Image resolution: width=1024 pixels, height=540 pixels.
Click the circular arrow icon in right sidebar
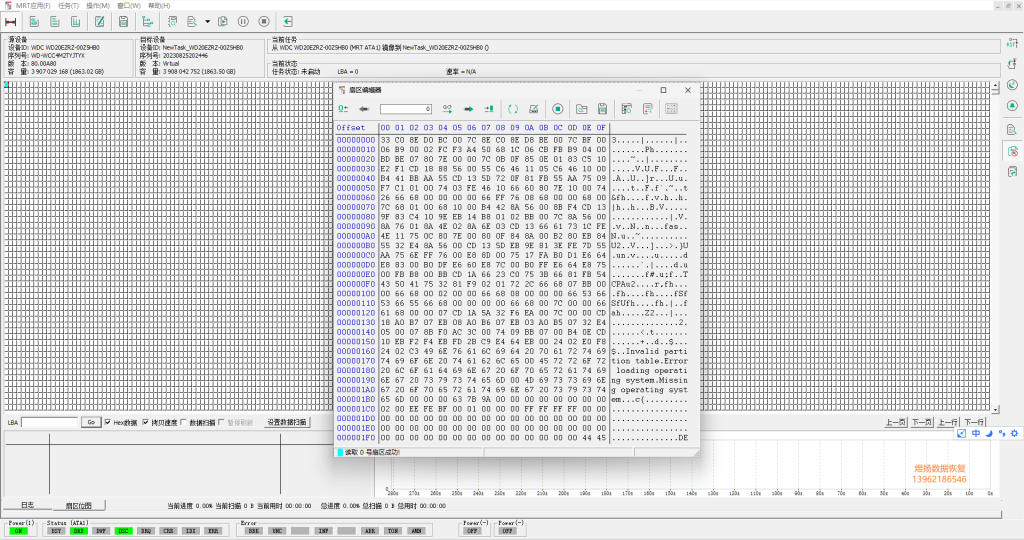(x=1012, y=106)
